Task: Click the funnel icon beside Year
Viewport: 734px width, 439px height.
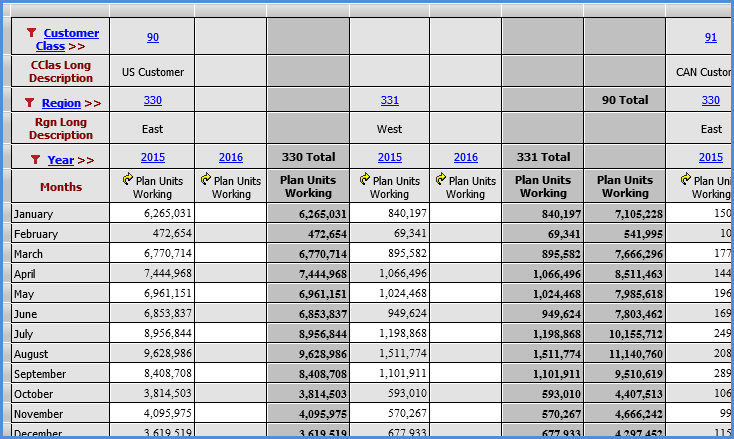Action: (x=36, y=159)
